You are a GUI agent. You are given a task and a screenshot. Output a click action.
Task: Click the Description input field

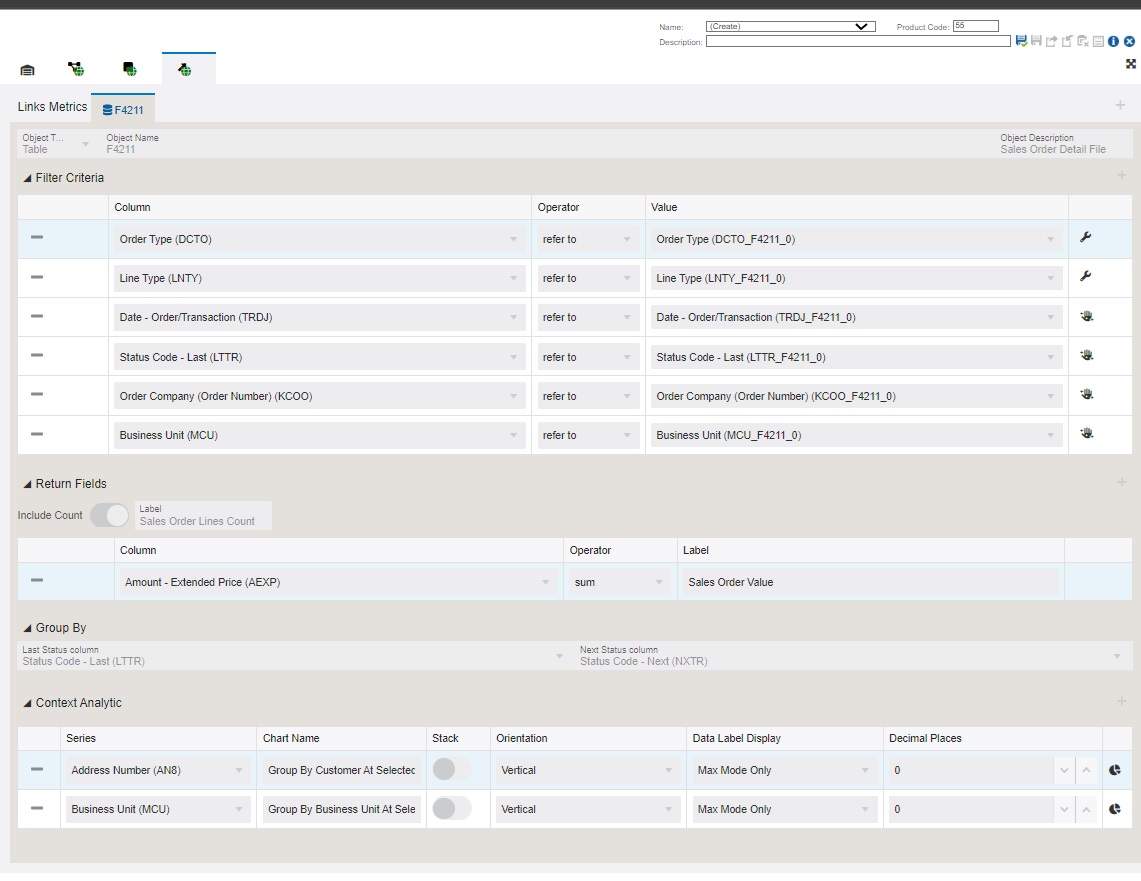[x=857, y=42]
